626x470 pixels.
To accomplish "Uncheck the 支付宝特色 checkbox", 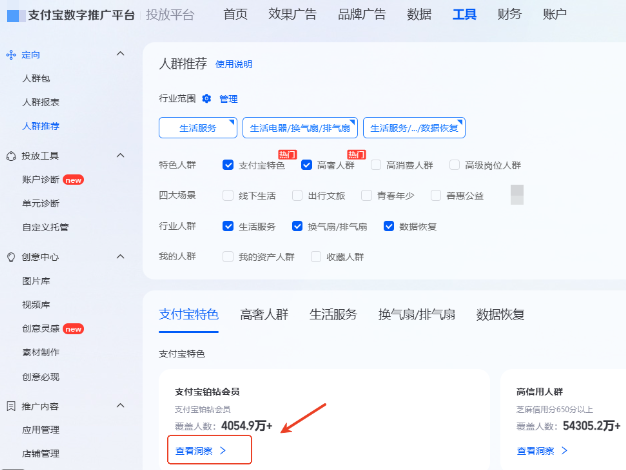I will pos(228,165).
